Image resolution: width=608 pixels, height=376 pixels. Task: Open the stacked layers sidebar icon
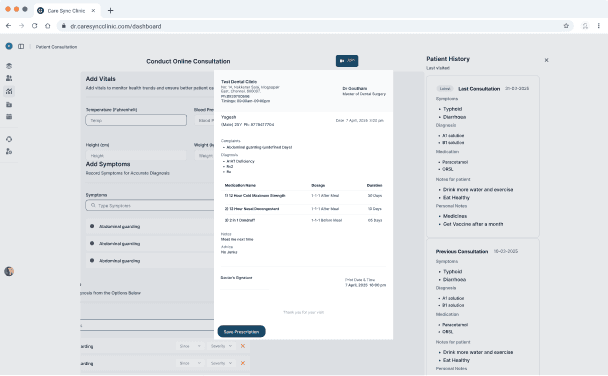point(9,66)
